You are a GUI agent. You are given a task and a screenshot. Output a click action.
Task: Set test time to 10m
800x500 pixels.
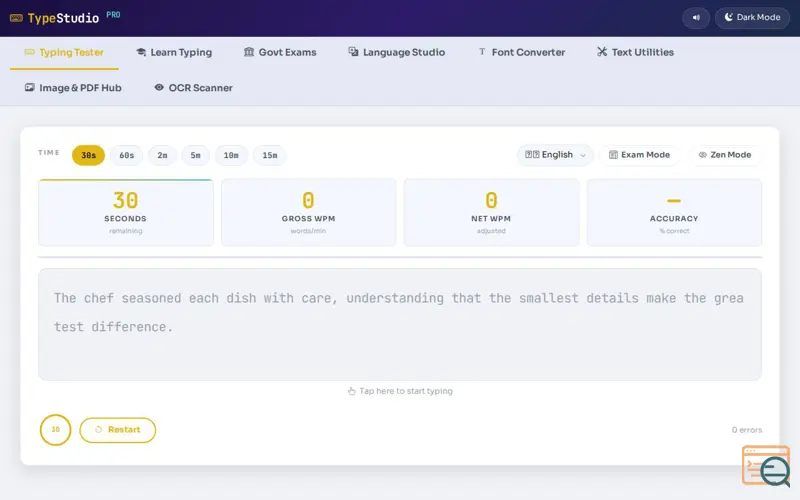pos(231,155)
